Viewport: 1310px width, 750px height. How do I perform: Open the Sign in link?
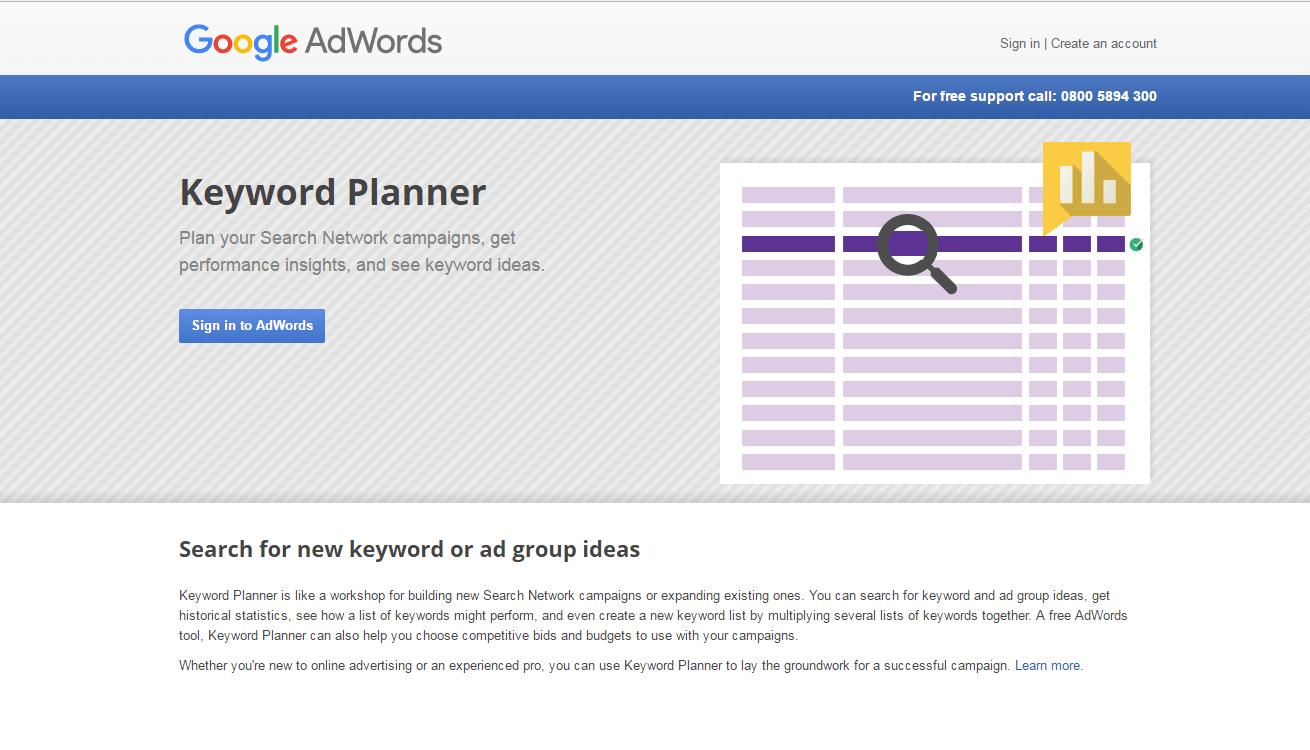[1019, 43]
